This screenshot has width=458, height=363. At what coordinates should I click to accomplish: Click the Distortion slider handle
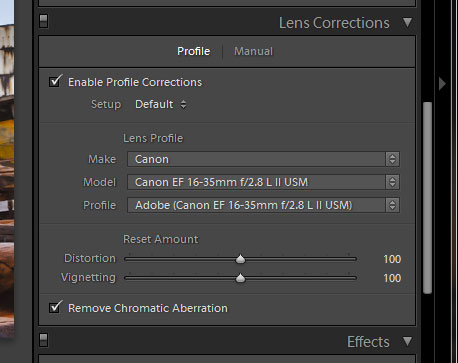240,259
